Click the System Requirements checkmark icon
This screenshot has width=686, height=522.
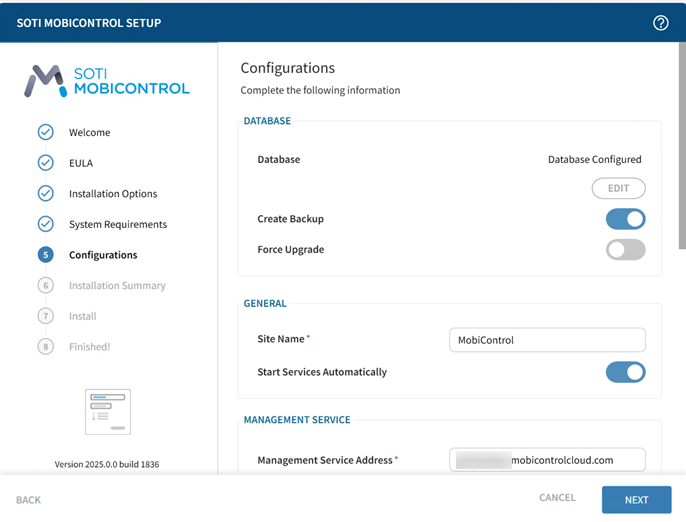click(x=45, y=224)
